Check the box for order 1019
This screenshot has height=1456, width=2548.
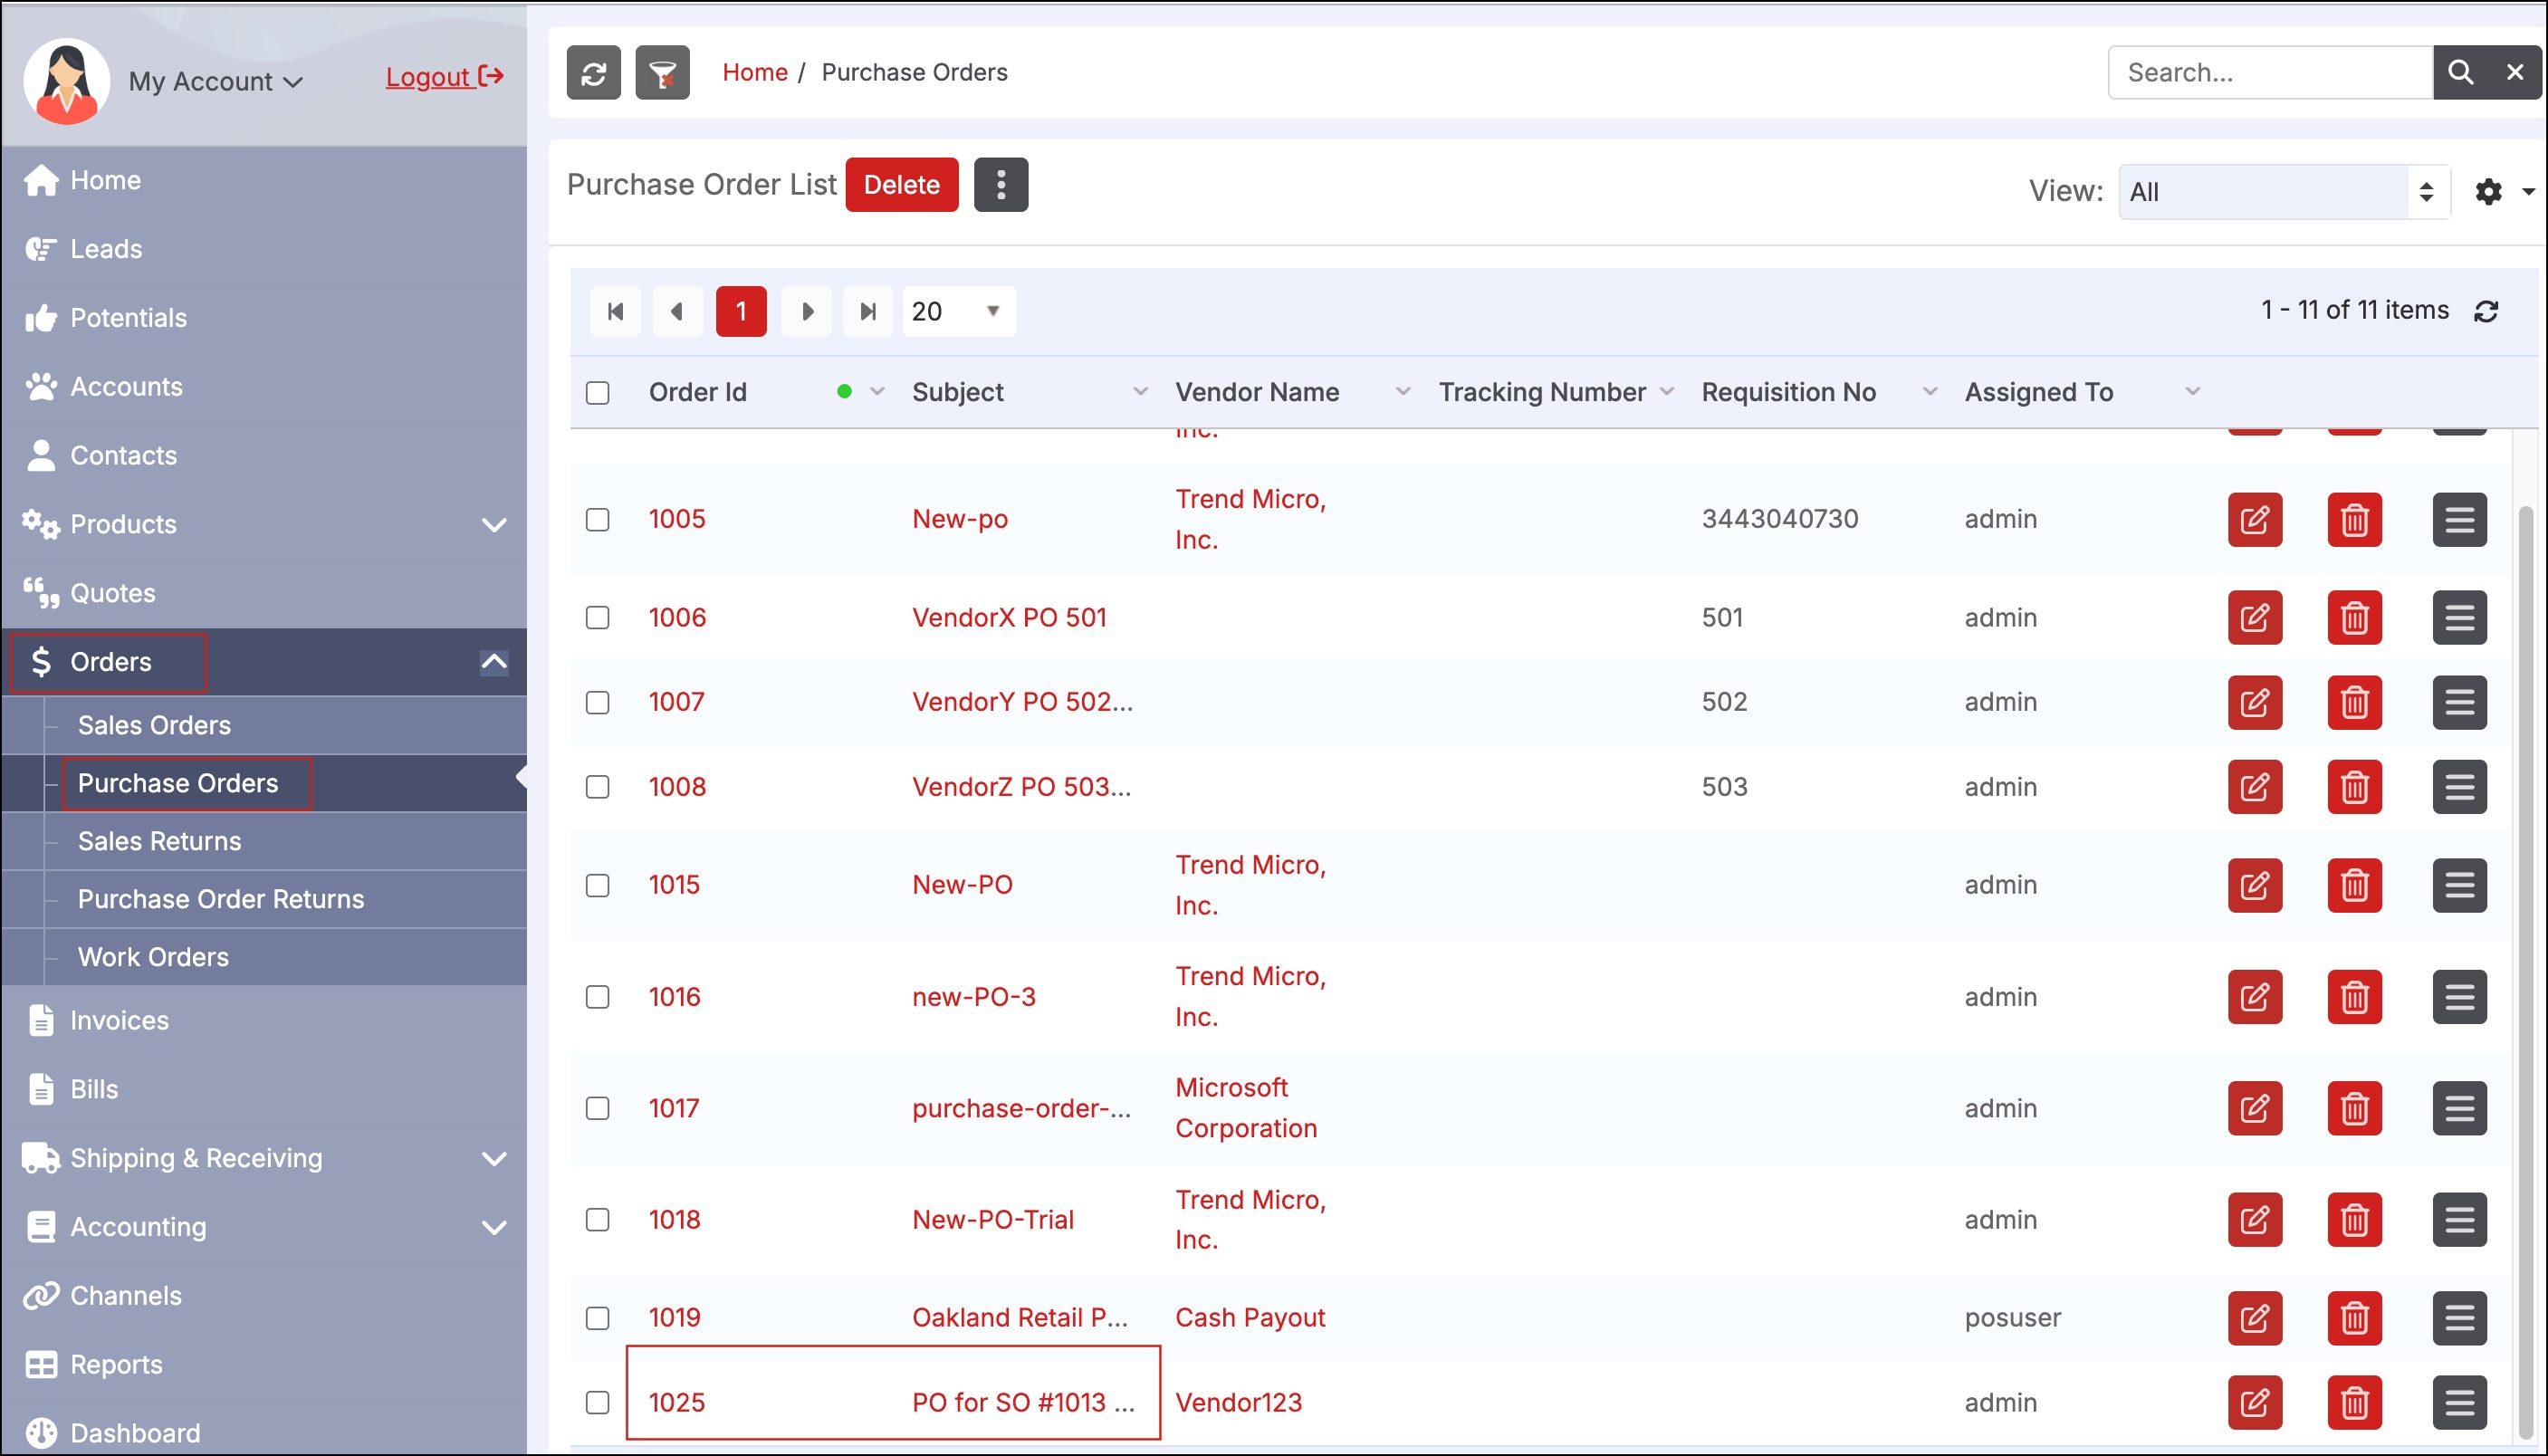598,1318
